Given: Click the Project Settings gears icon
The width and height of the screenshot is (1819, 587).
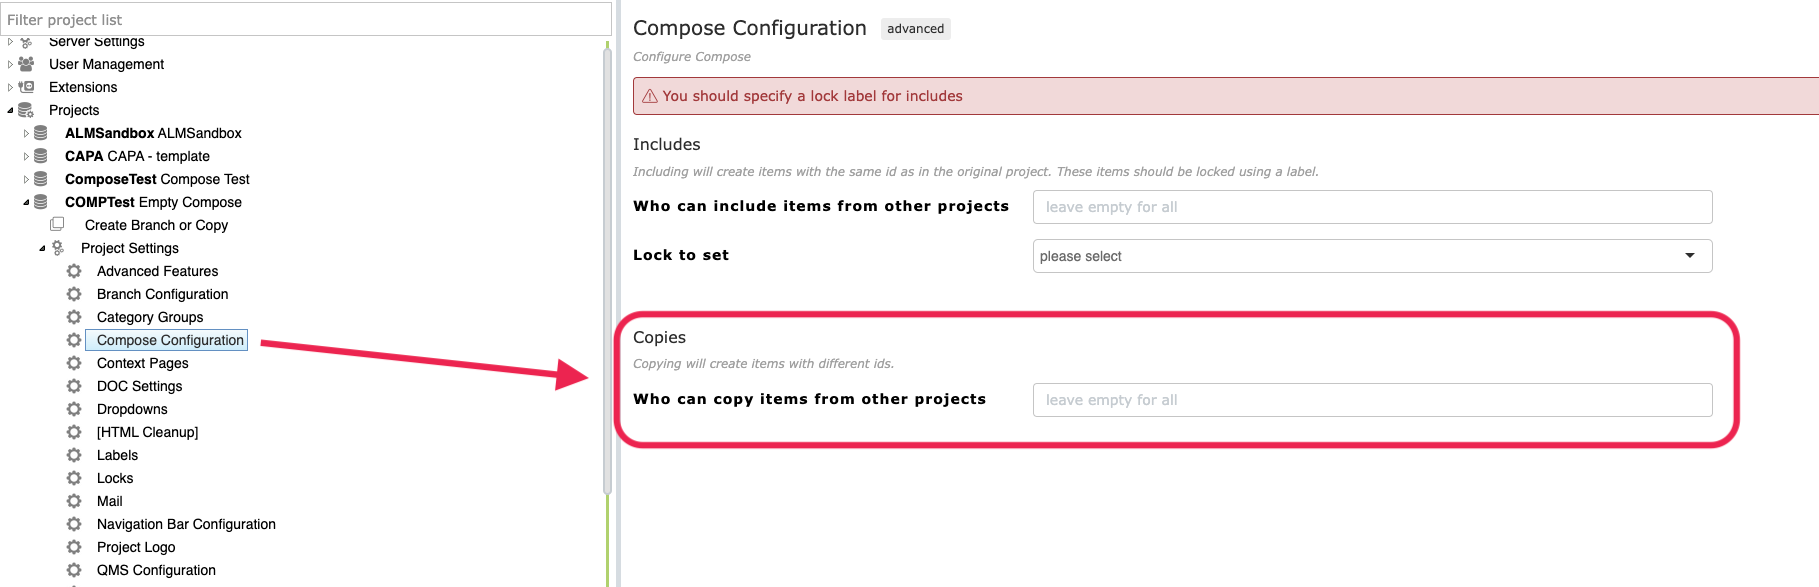Looking at the screenshot, I should coord(58,248).
